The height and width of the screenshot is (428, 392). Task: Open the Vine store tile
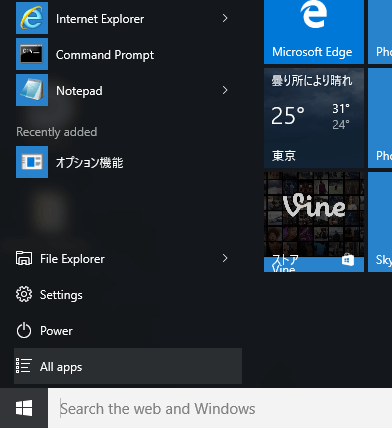coord(314,222)
